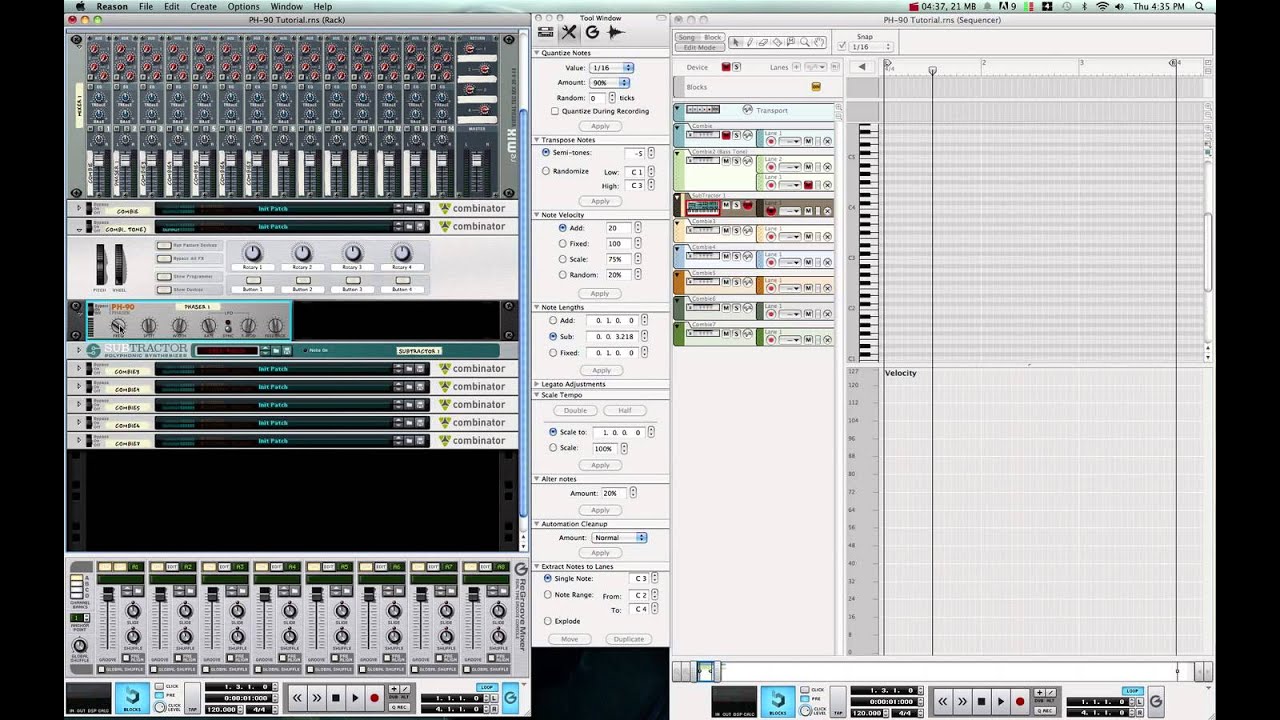Open the Quantize Value 1/16 dropdown
Image resolution: width=1280 pixels, height=720 pixels.
click(609, 67)
